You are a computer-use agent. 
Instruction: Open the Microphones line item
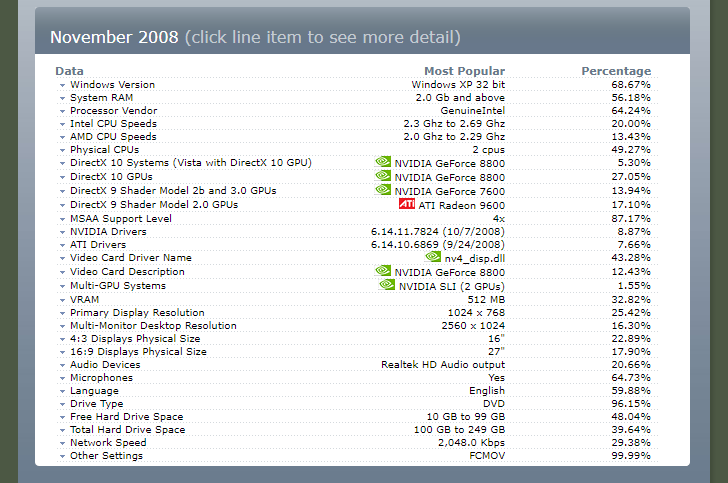[x=101, y=378]
